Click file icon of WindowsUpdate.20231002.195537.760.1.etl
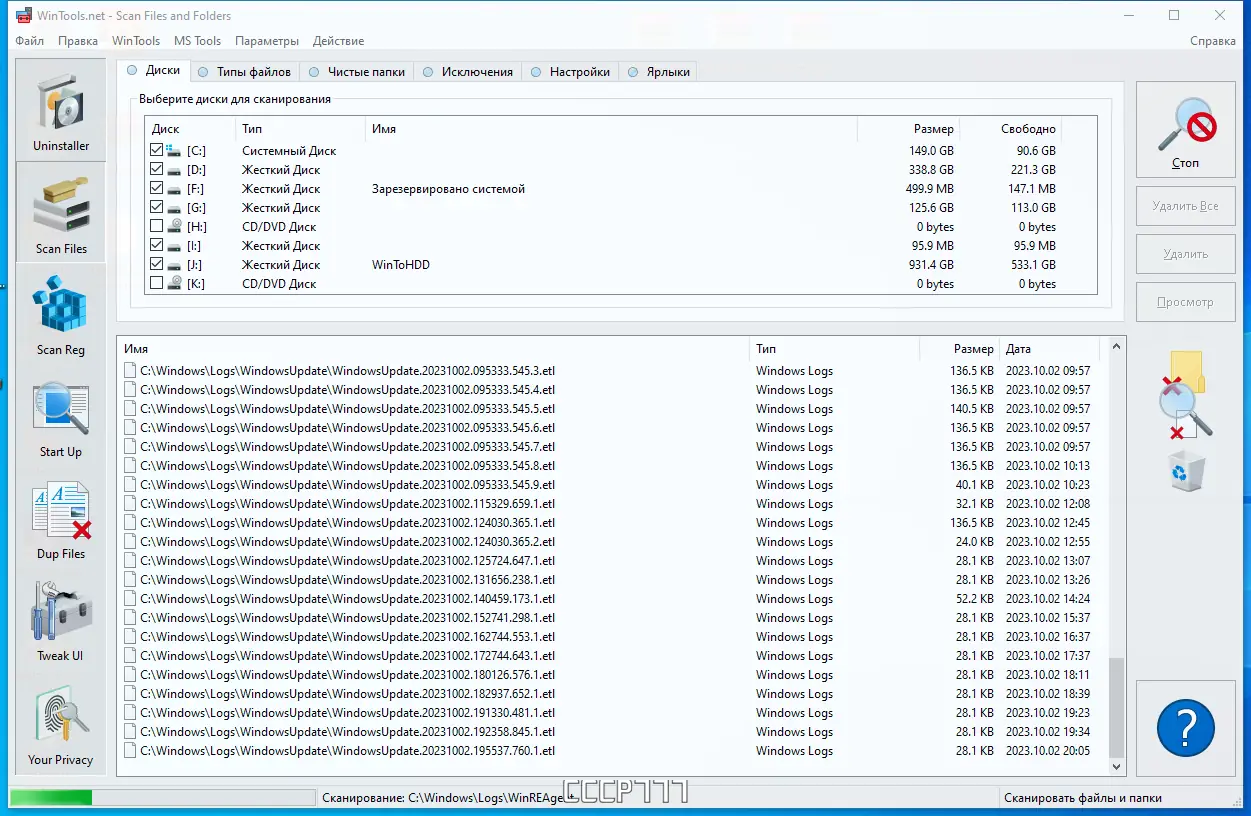The height and width of the screenshot is (816, 1251). pos(130,751)
